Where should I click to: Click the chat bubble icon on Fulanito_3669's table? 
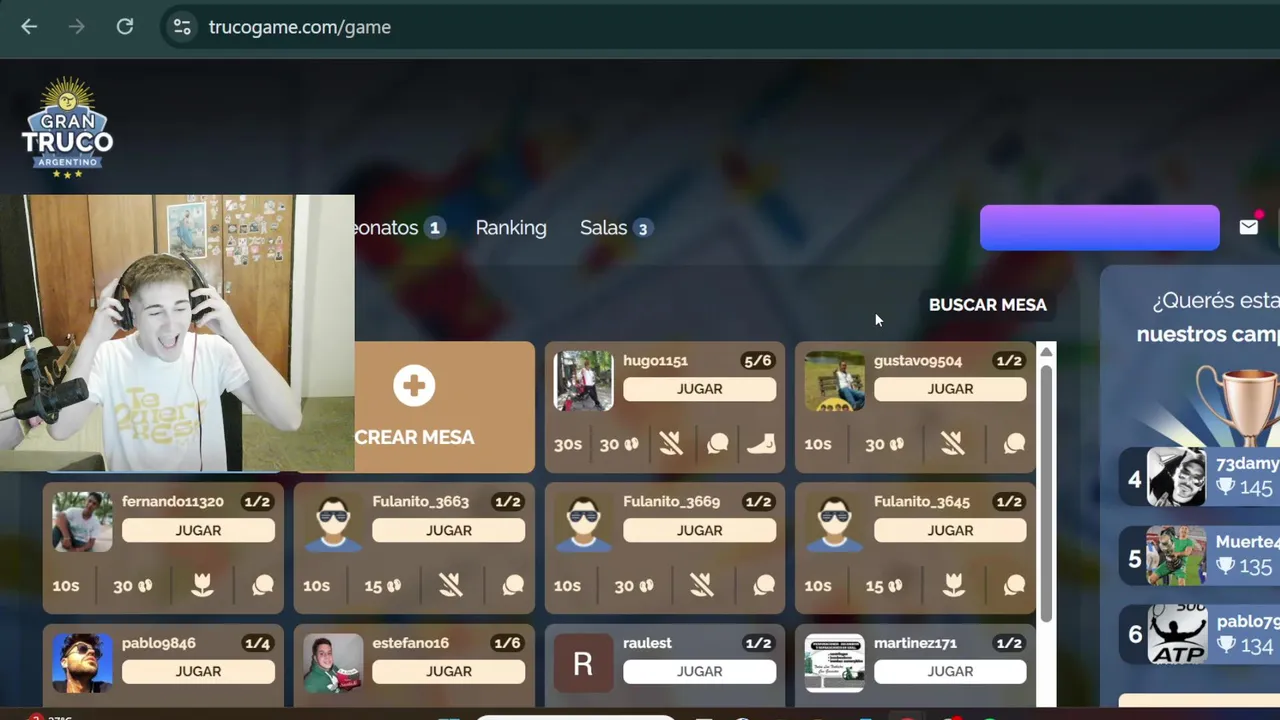click(x=764, y=585)
